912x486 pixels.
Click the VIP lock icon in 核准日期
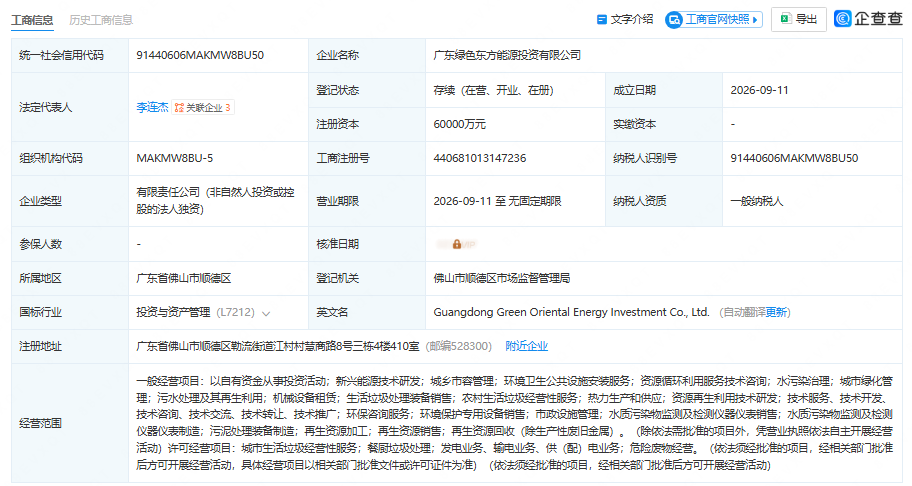click(457, 244)
